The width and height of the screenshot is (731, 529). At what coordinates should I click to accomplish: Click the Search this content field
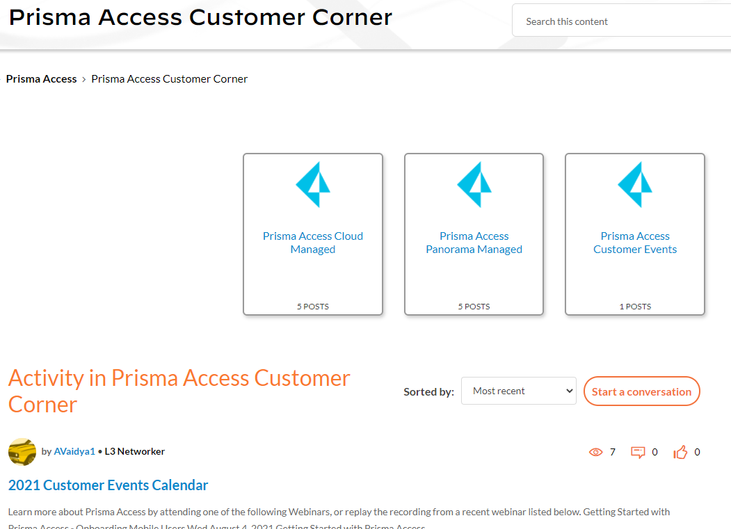click(620, 21)
